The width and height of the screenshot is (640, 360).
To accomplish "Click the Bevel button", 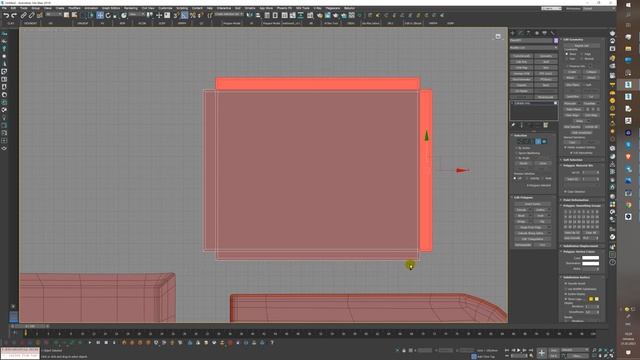I will tap(522, 216).
